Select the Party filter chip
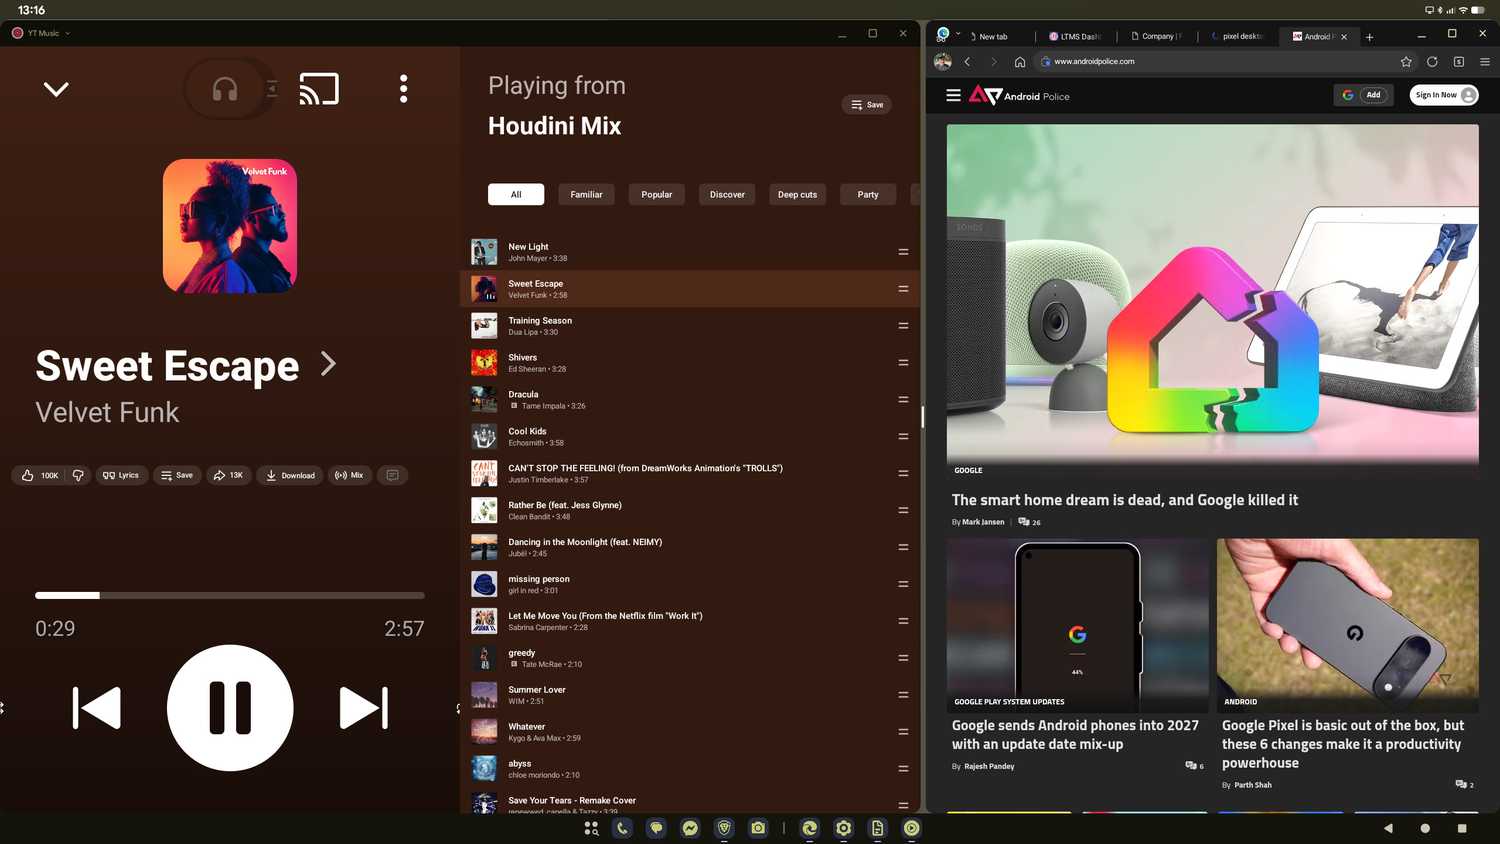Viewport: 1500px width, 844px height. point(868,194)
